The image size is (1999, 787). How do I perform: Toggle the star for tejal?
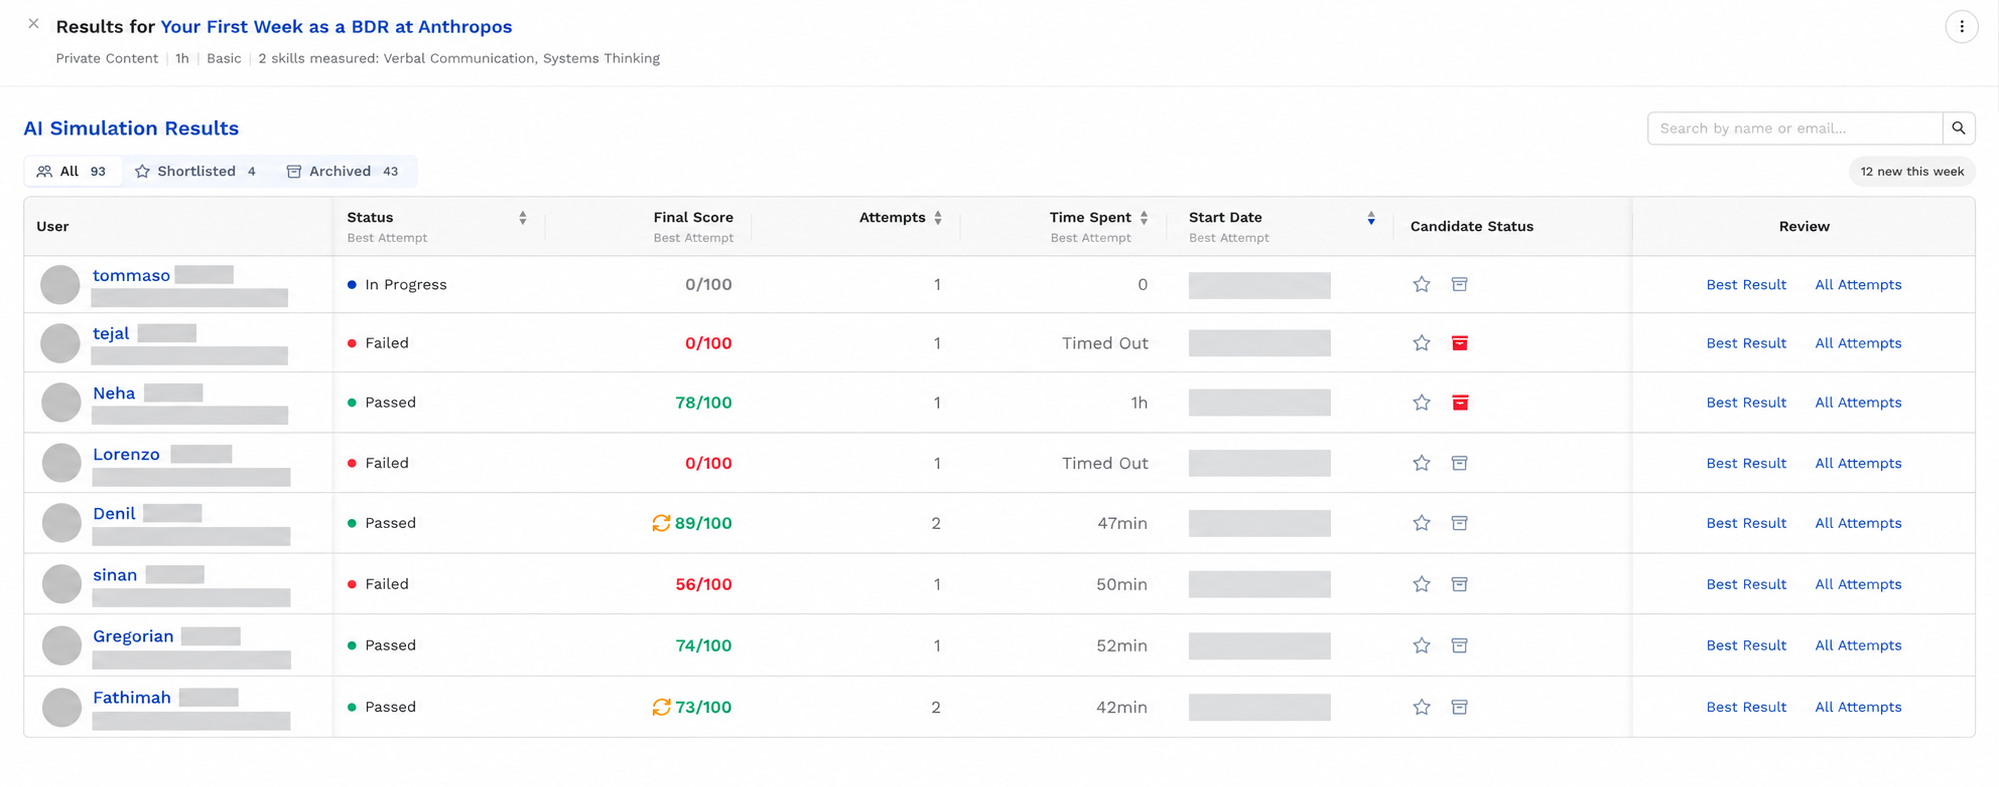[1421, 343]
